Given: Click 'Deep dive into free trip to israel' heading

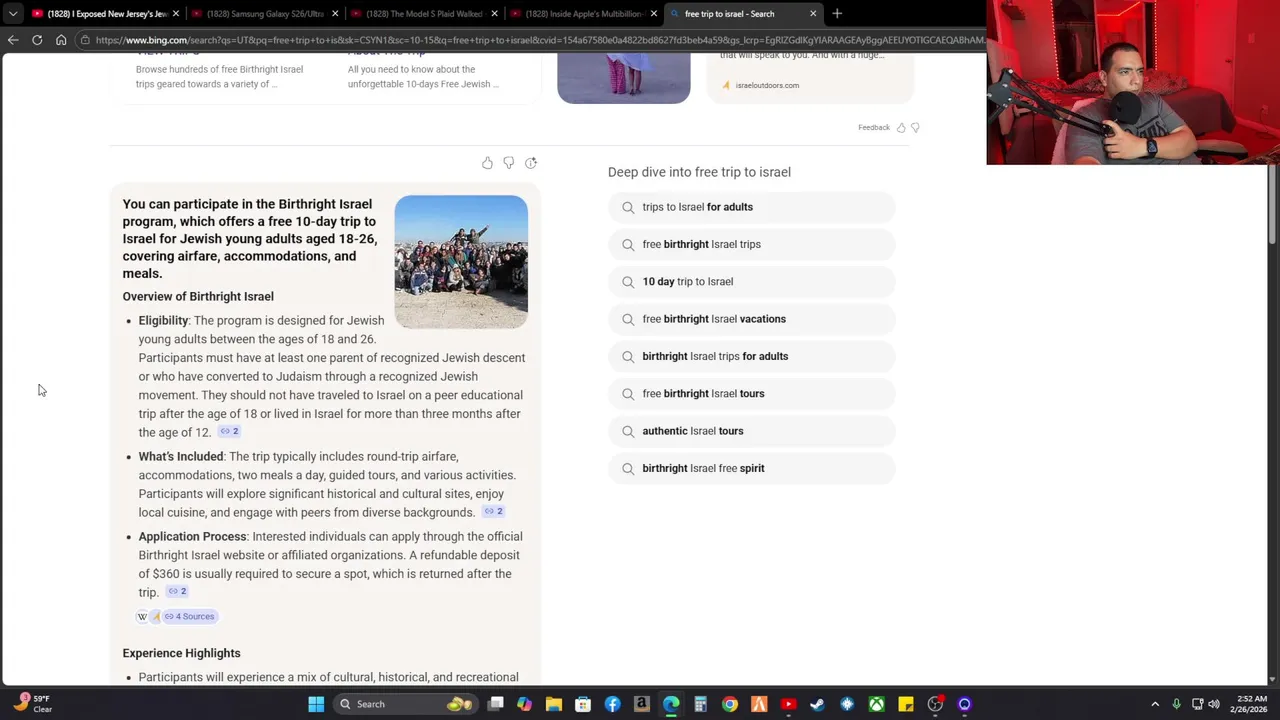Looking at the screenshot, I should click(x=699, y=172).
